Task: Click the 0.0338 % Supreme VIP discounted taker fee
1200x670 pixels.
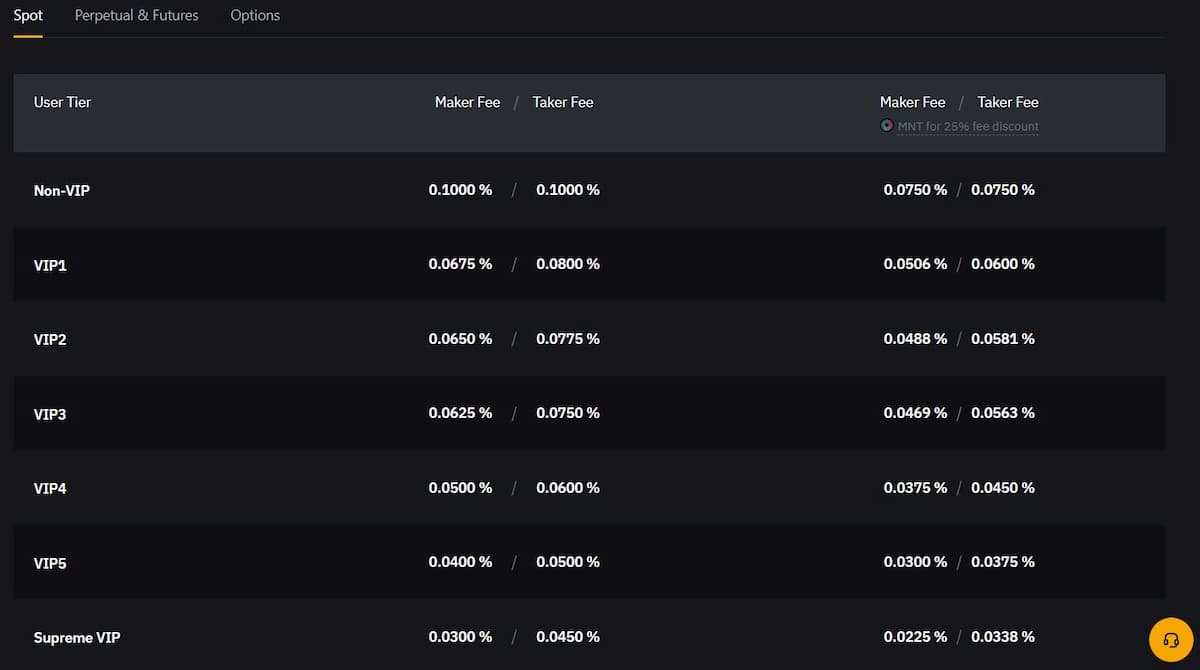Action: point(1003,637)
